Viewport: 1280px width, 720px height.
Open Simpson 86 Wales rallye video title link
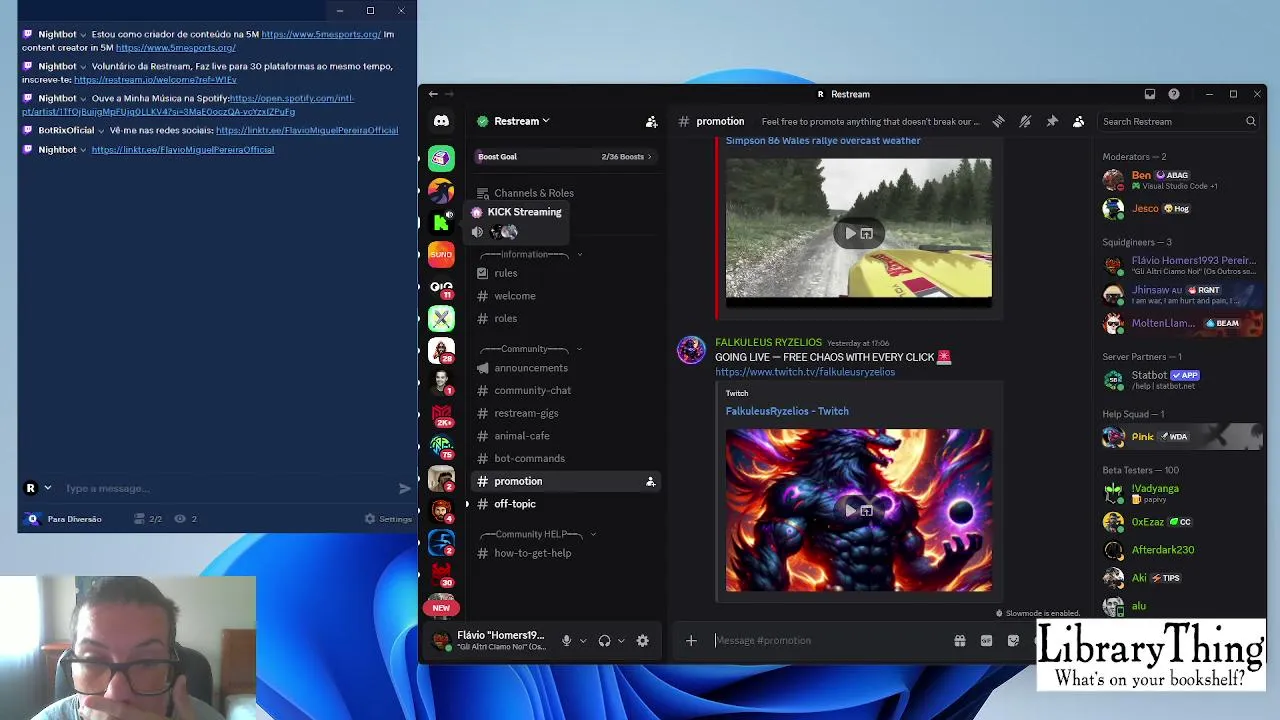823,140
